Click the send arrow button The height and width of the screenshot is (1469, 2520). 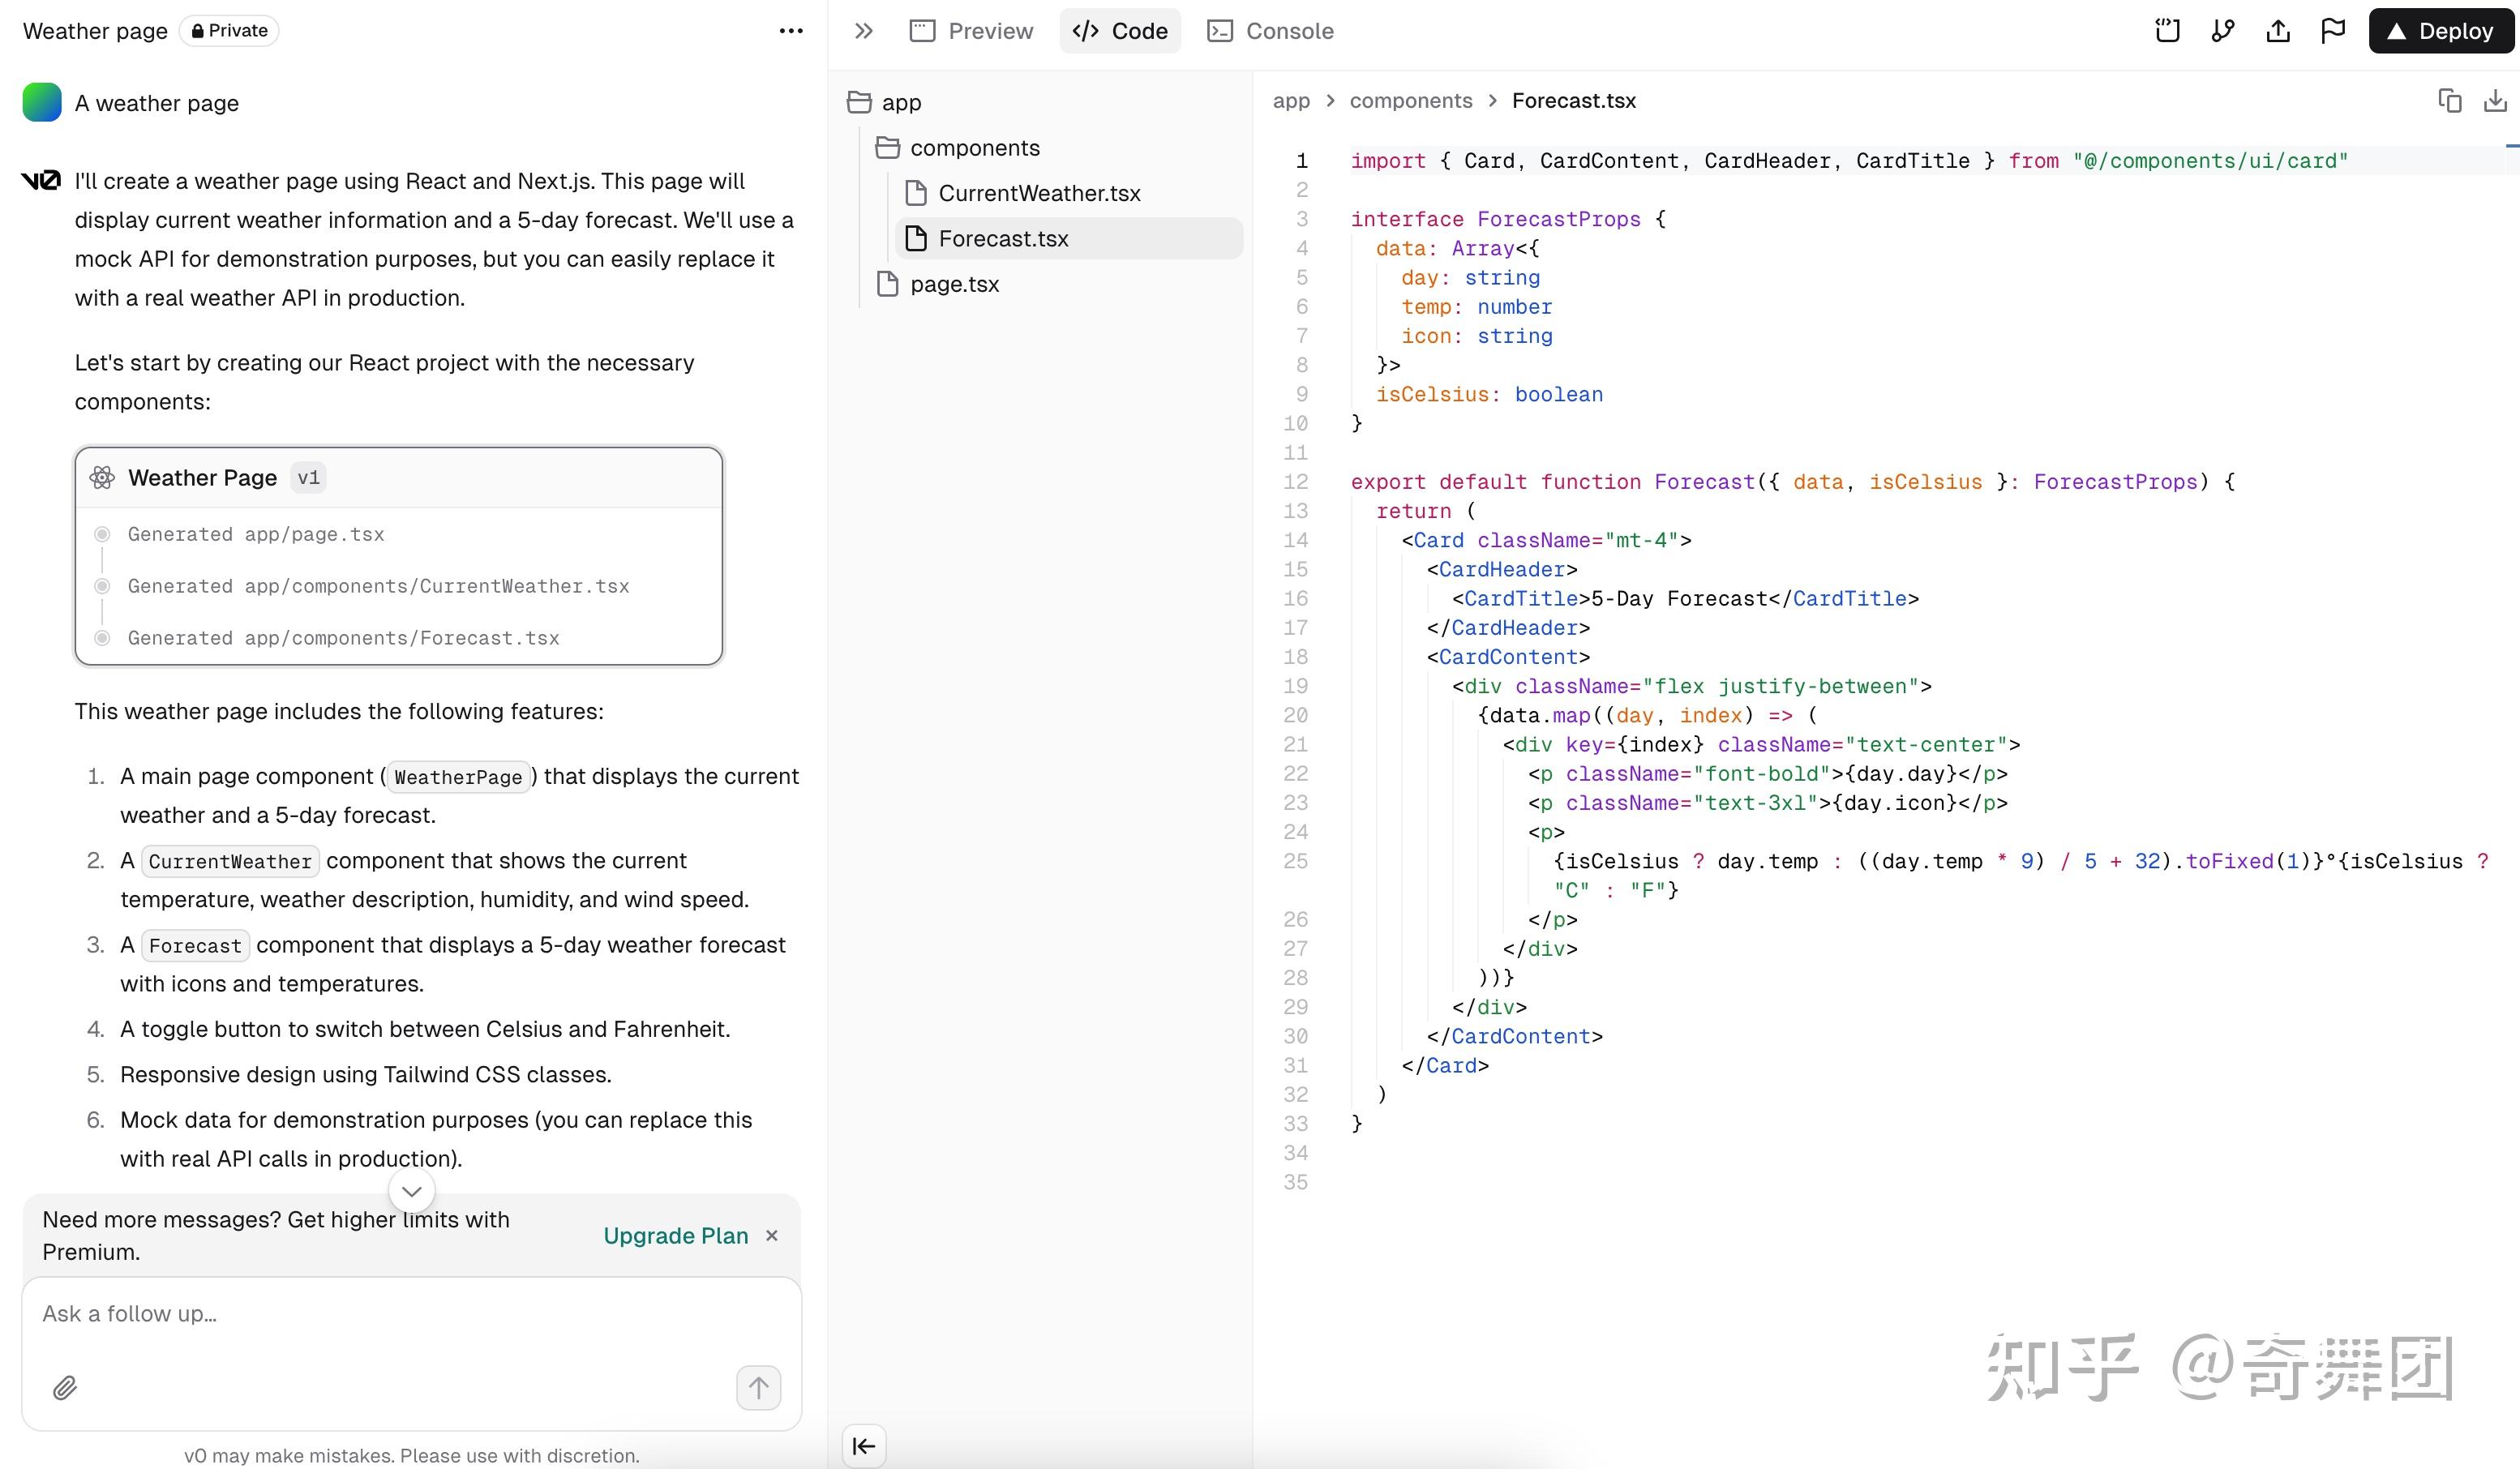(x=758, y=1387)
